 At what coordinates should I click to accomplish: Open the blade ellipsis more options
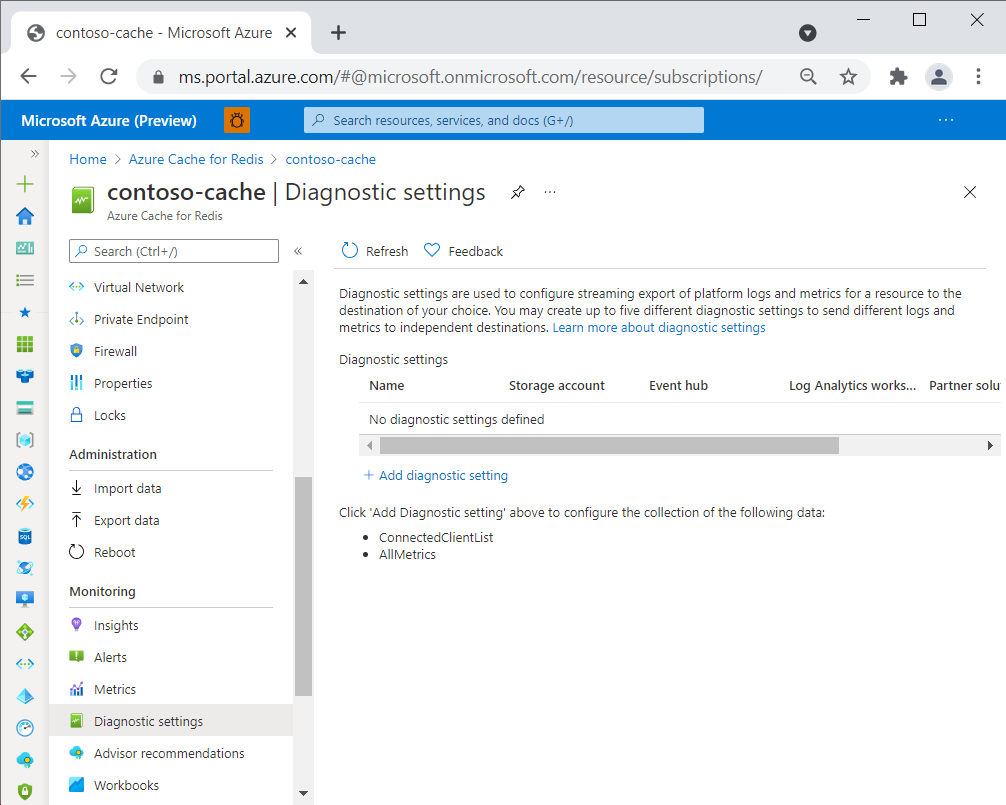550,192
